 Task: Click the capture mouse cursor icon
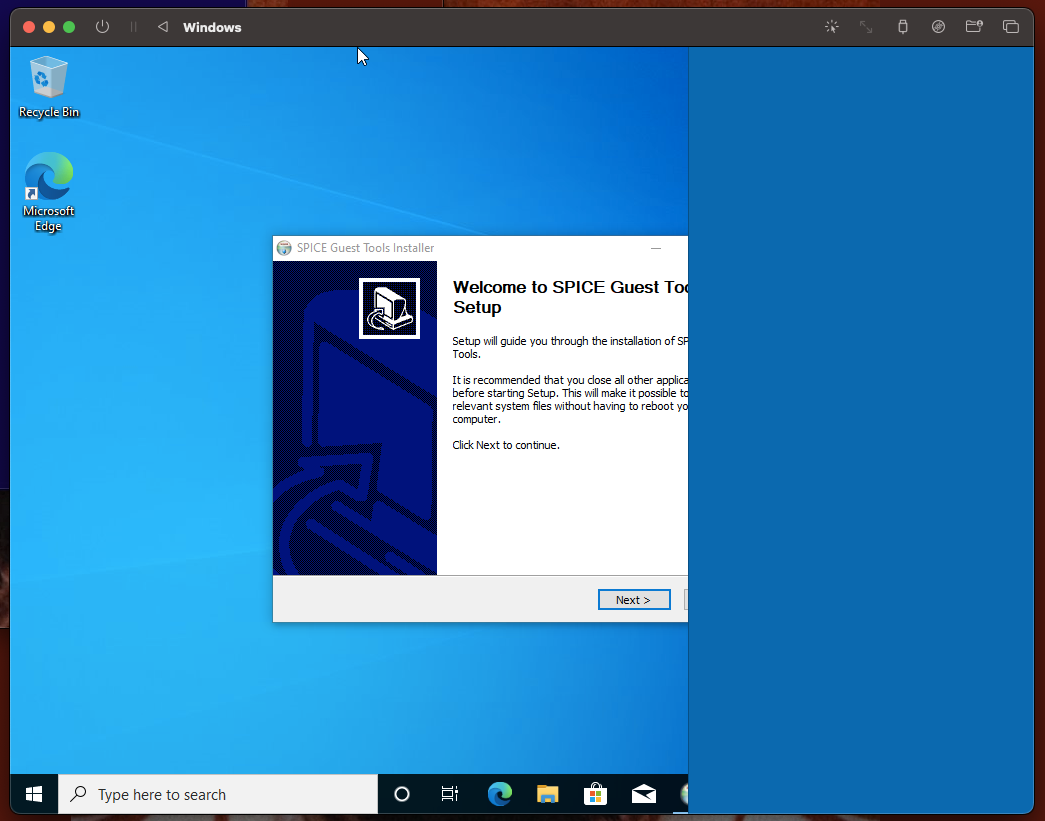(x=832, y=27)
